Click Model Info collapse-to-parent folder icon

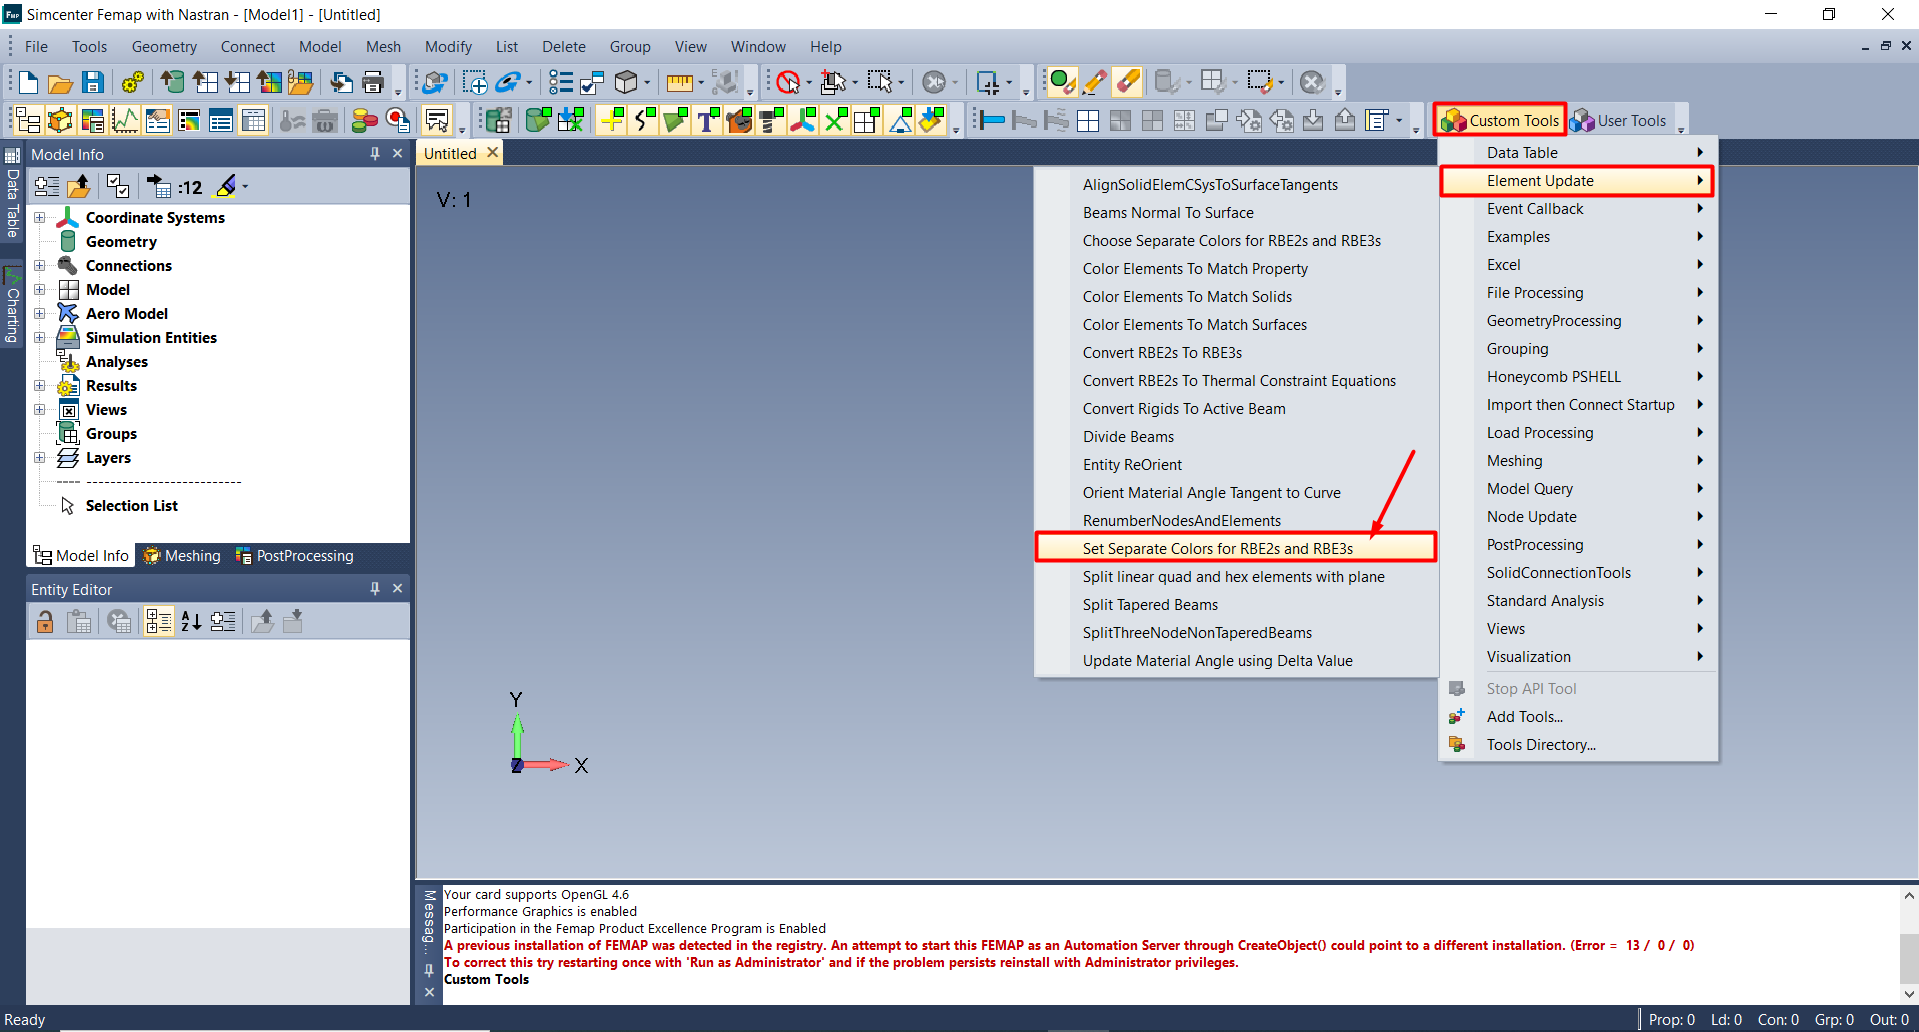pos(79,187)
